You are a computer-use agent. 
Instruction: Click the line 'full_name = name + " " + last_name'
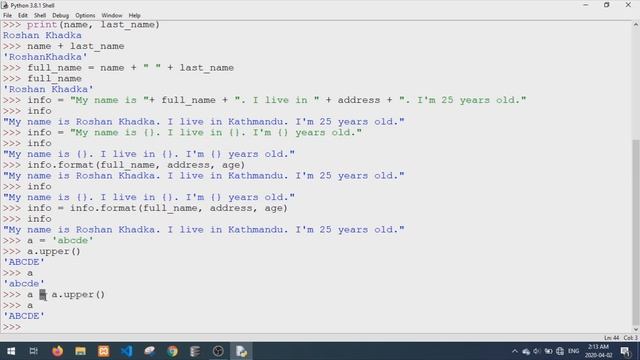point(130,68)
